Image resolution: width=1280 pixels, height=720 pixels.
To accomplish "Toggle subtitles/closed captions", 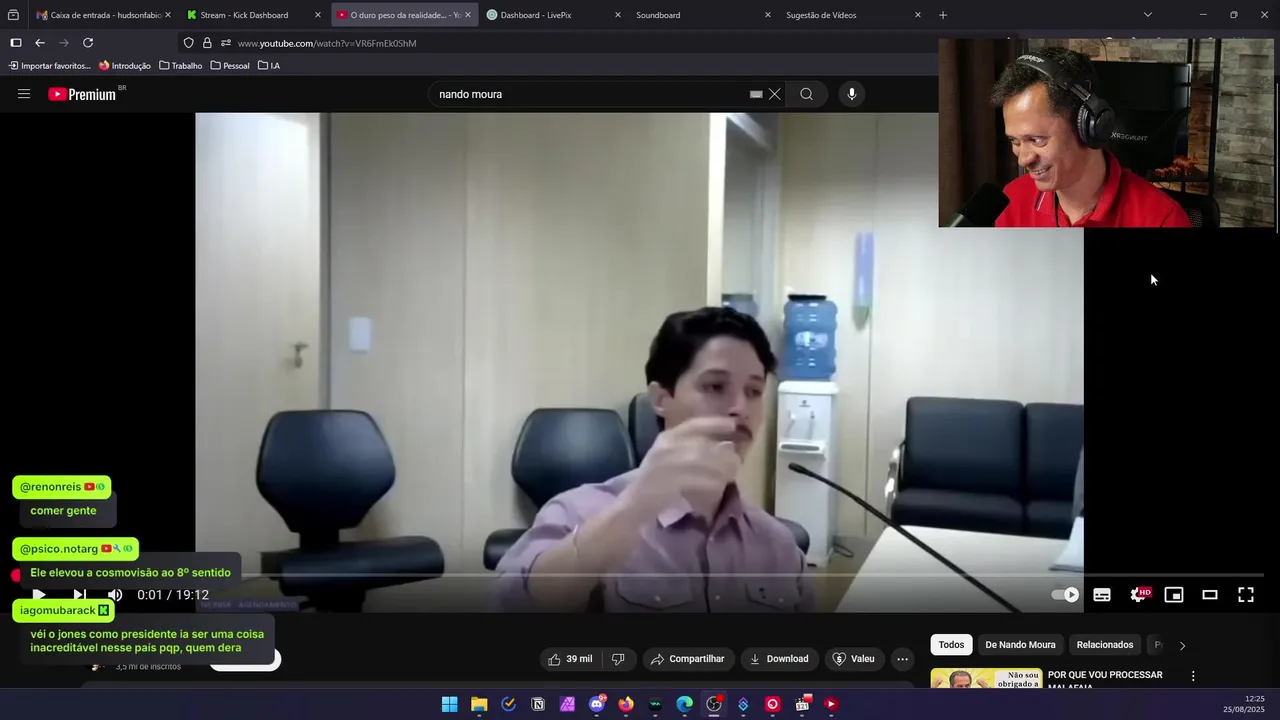I will [1102, 595].
